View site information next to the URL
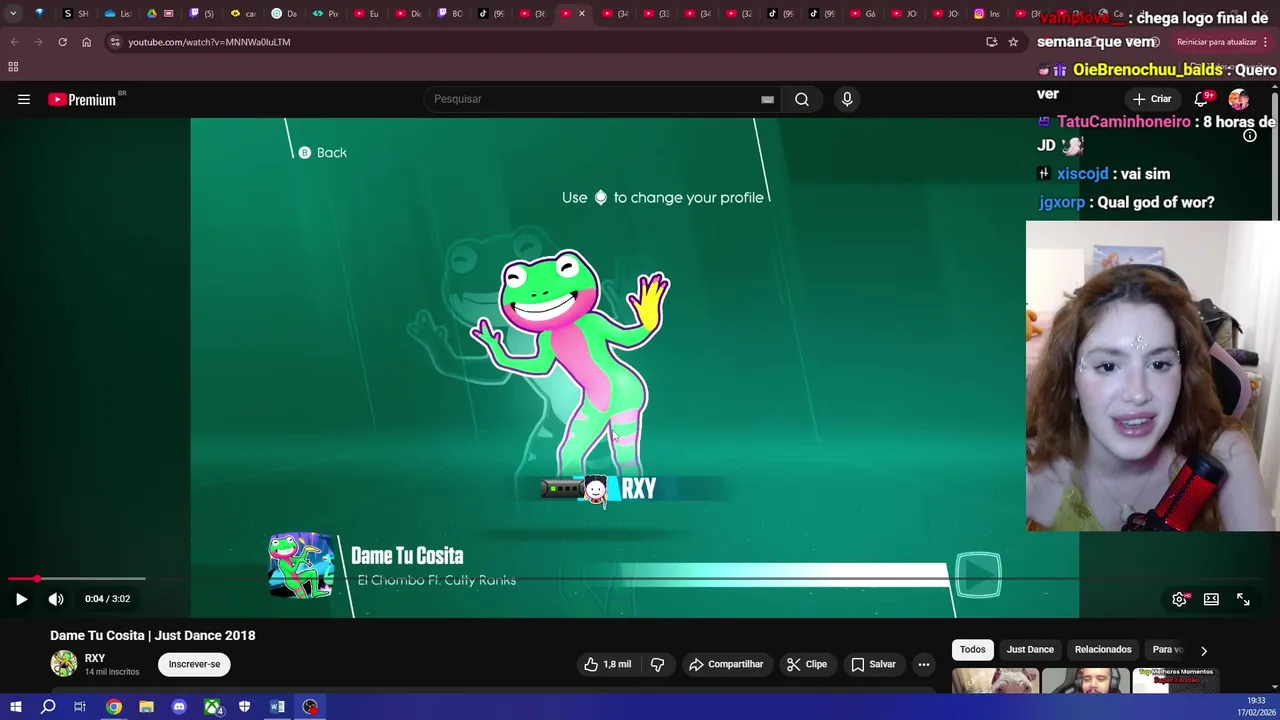Screen dimensions: 1280x720 [115, 42]
